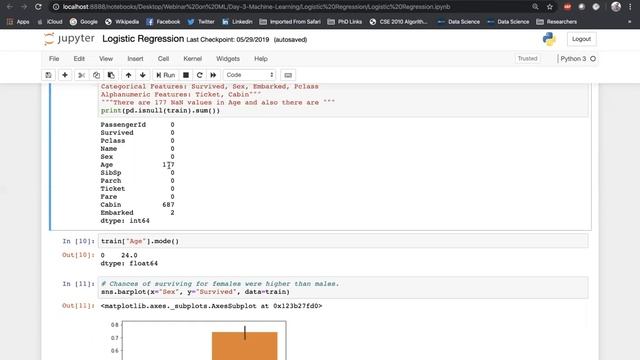Viewport: 640px width, 360px height.
Task: Click the Jupyter logo
Action: 69,39
